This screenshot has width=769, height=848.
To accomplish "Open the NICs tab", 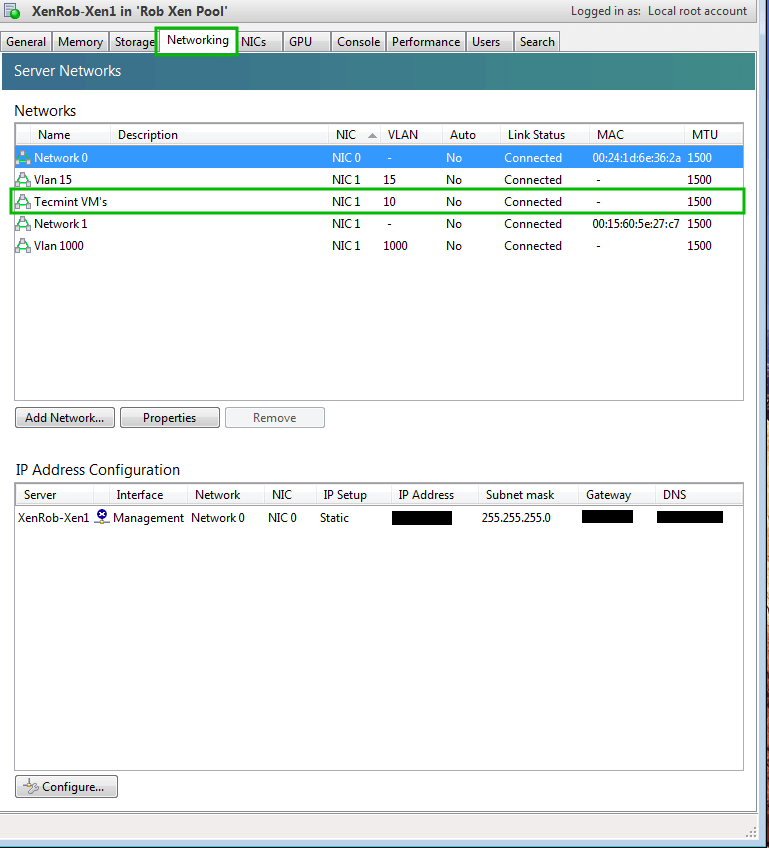I will [253, 41].
